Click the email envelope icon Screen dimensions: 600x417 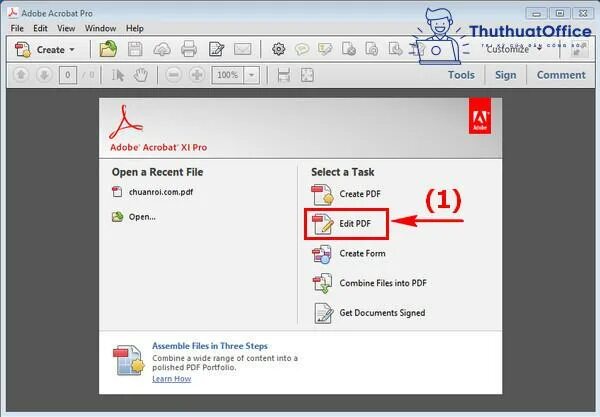(243, 49)
